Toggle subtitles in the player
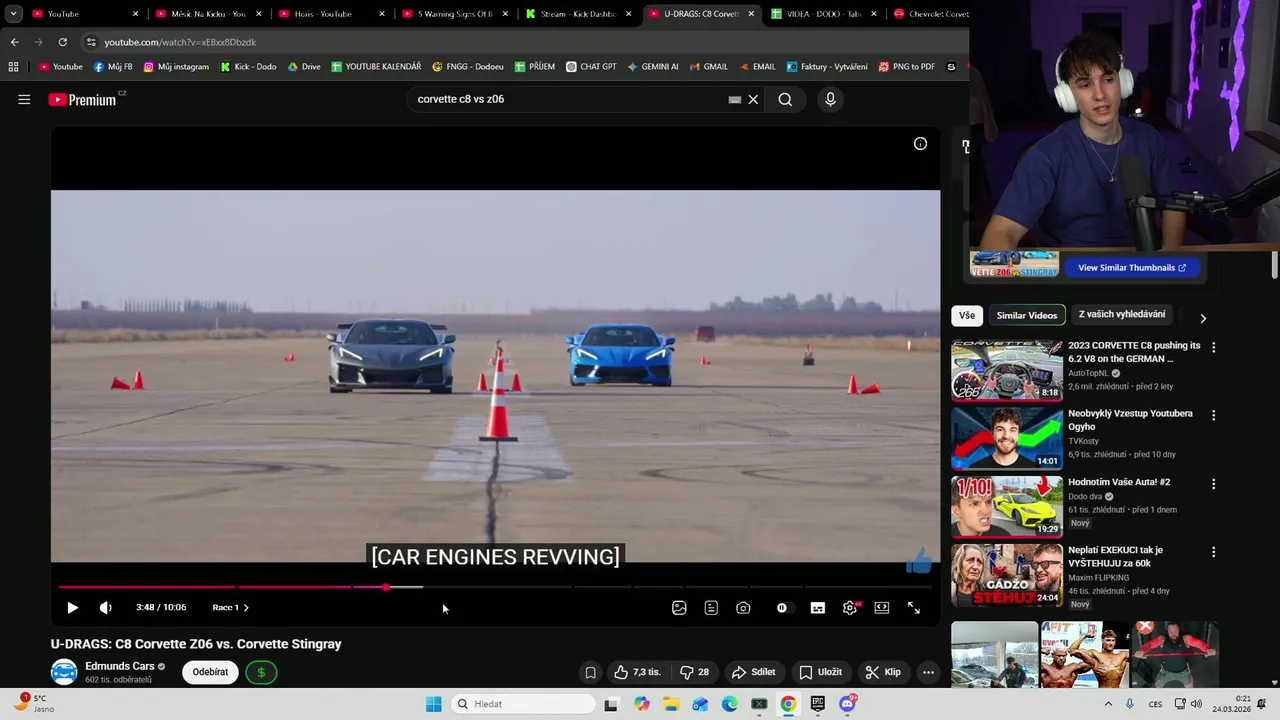1280x720 pixels. point(817,608)
